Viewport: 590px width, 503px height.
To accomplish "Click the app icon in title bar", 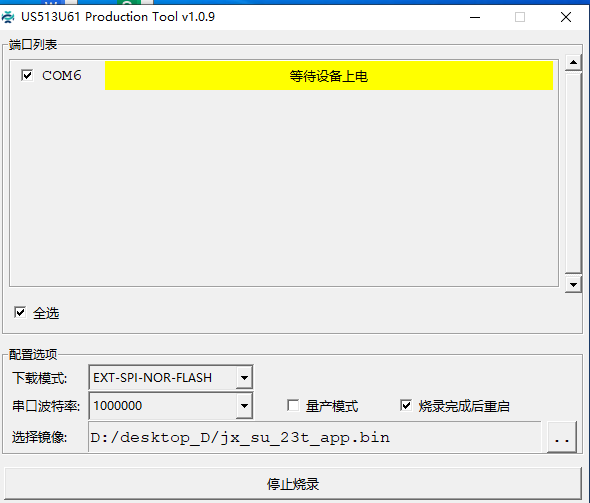I will 8,17.
